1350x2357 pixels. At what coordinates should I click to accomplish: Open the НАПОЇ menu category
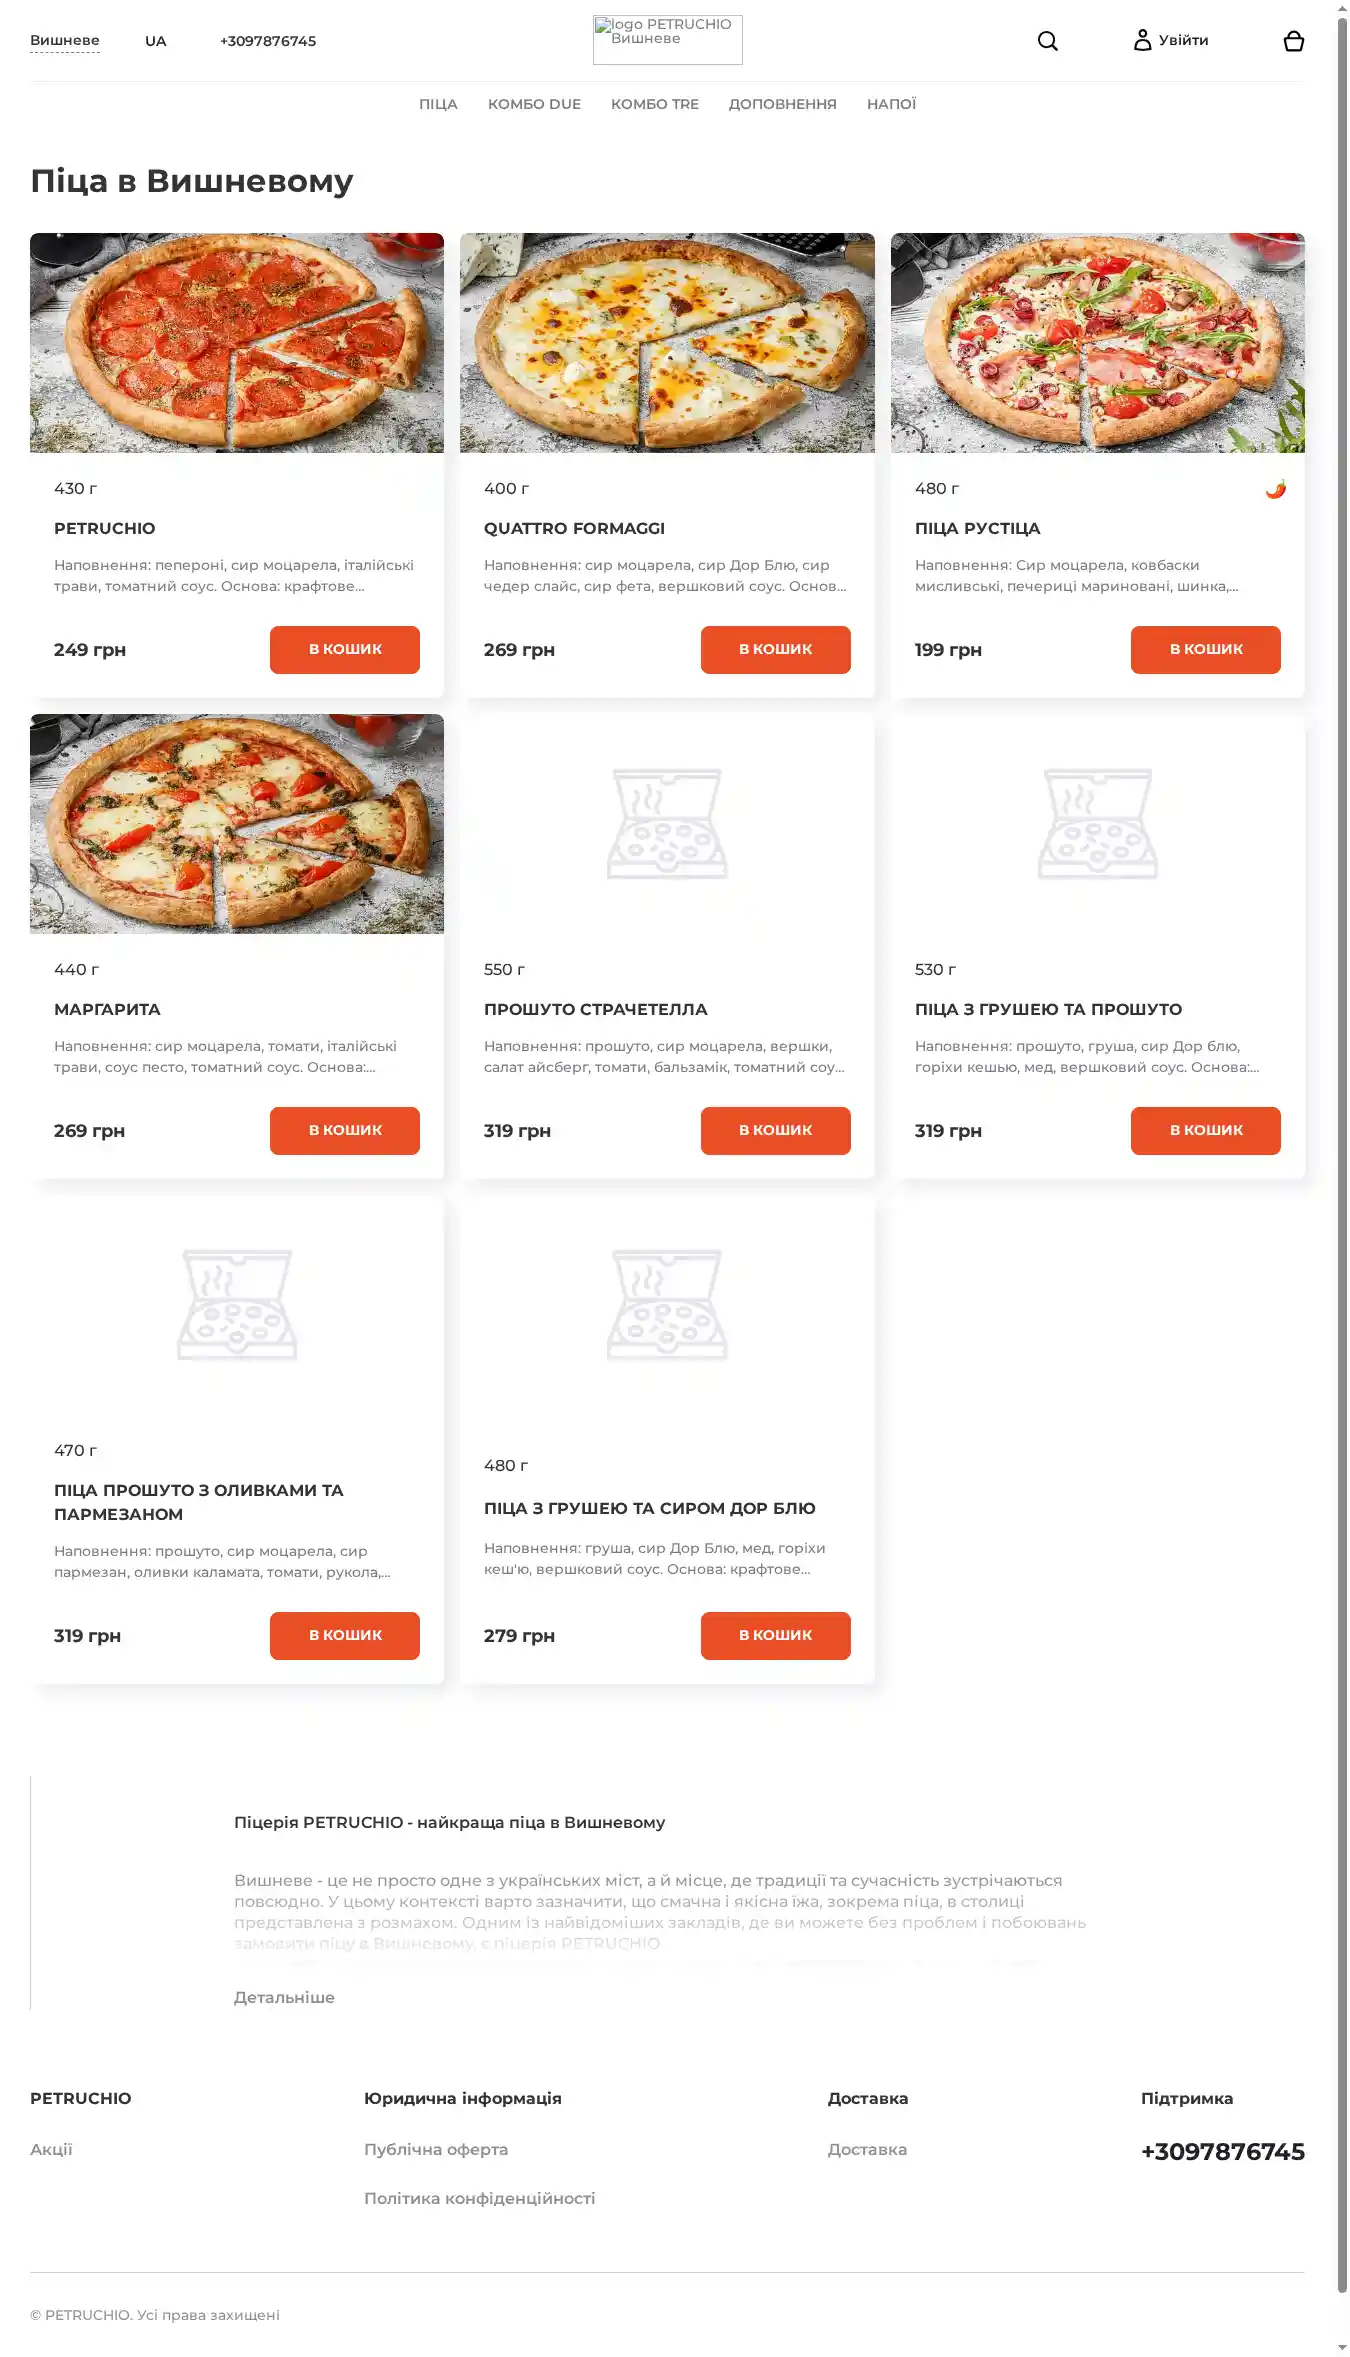pos(891,104)
